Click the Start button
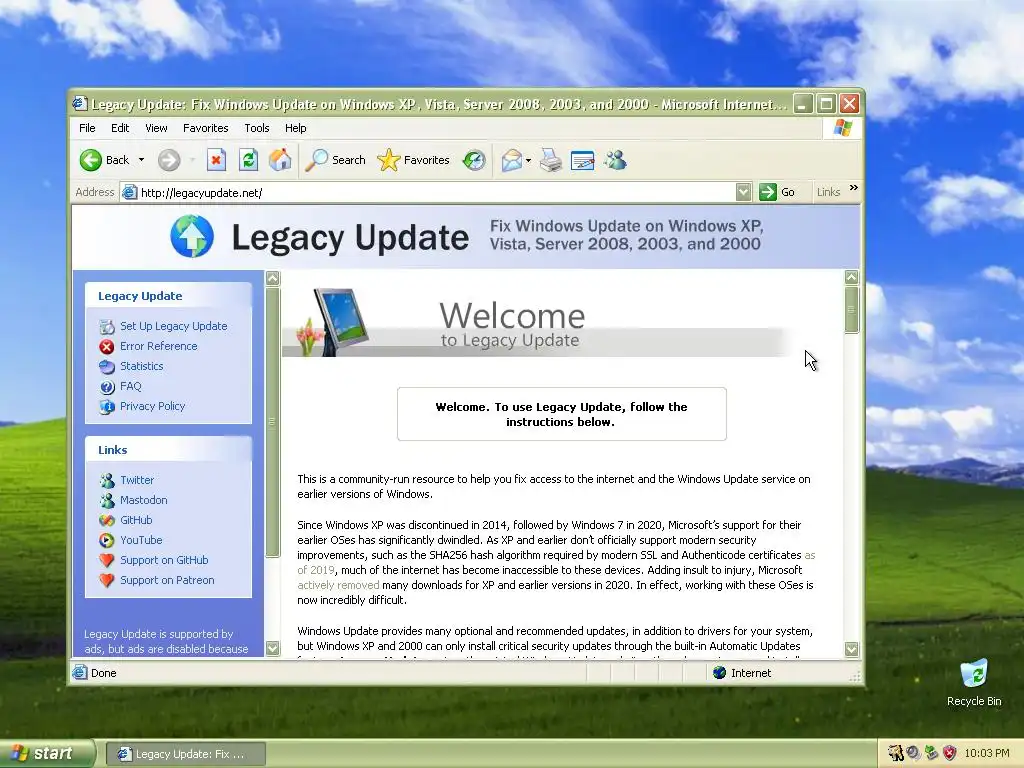This screenshot has width=1024, height=768. [x=48, y=753]
